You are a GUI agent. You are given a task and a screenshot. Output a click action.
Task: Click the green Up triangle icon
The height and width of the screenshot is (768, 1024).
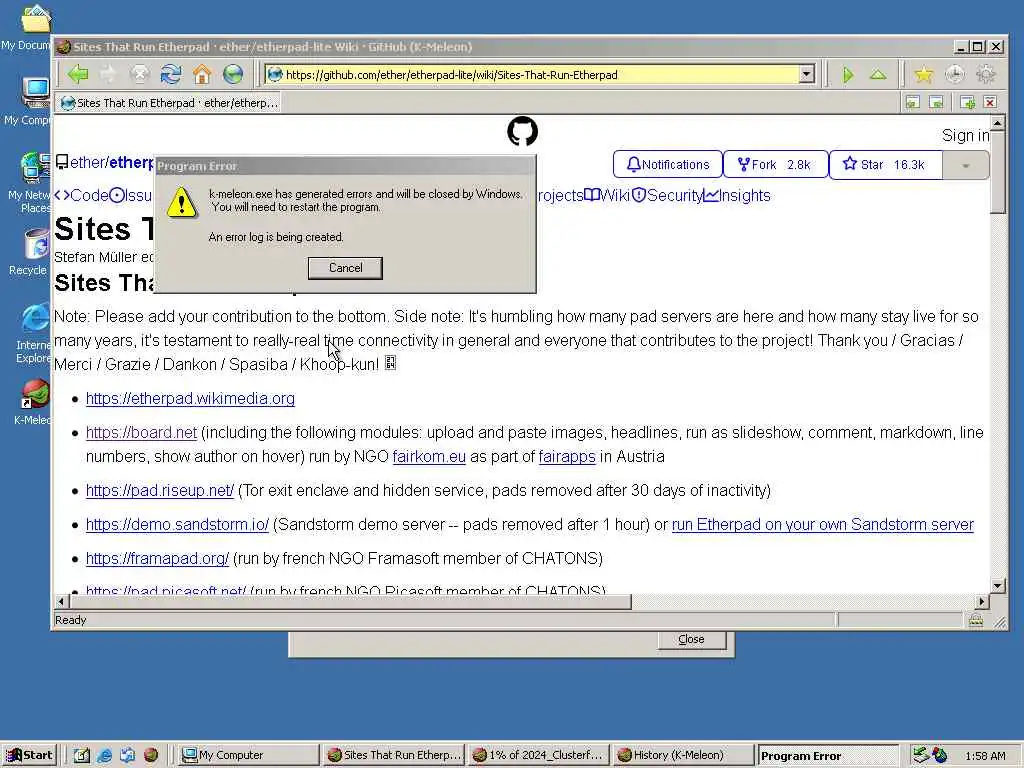(x=878, y=75)
